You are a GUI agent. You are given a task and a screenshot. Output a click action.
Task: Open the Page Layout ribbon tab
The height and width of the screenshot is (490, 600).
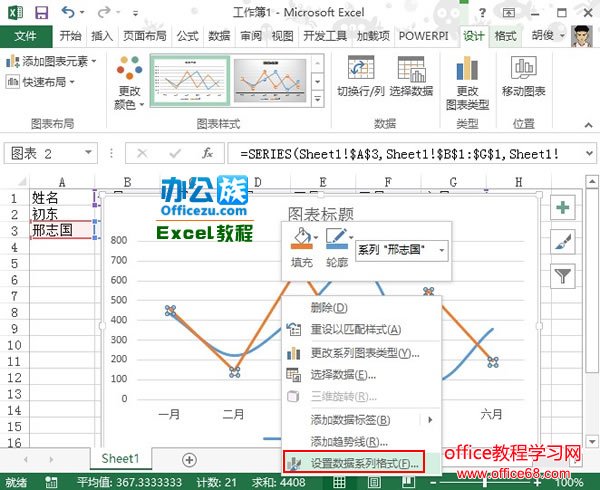pyautogui.click(x=145, y=36)
